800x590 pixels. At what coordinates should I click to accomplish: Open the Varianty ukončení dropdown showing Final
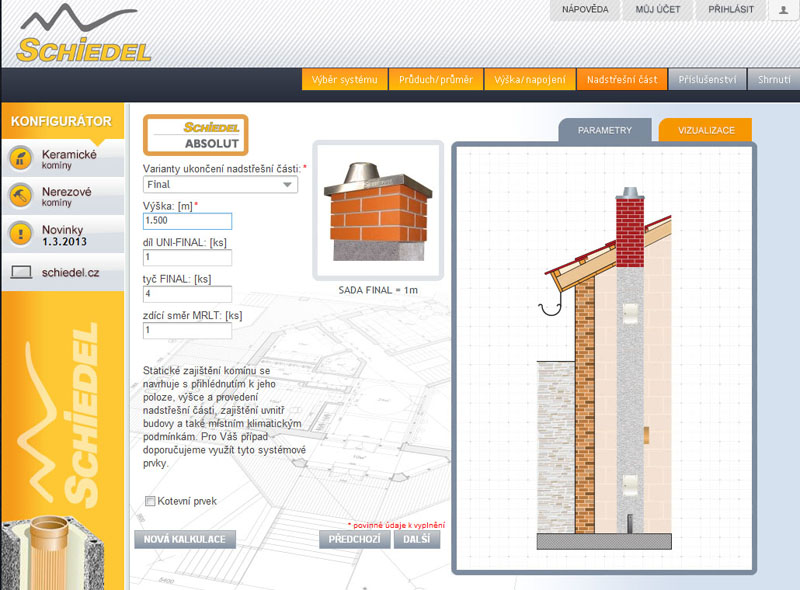(x=220, y=184)
